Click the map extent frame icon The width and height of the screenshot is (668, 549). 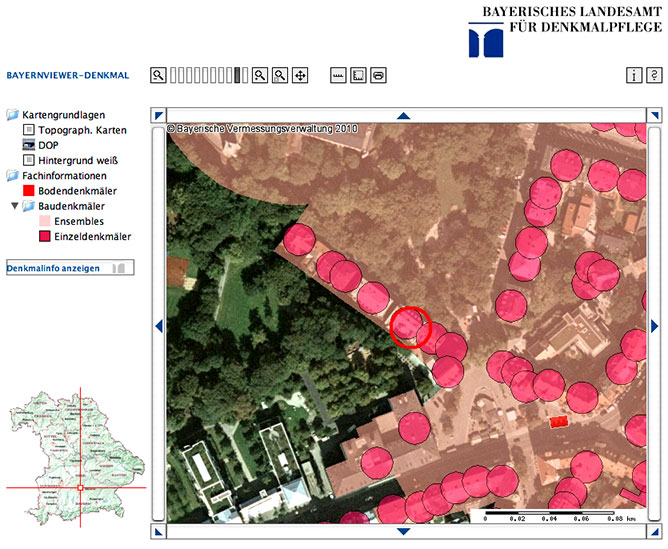(x=358, y=75)
